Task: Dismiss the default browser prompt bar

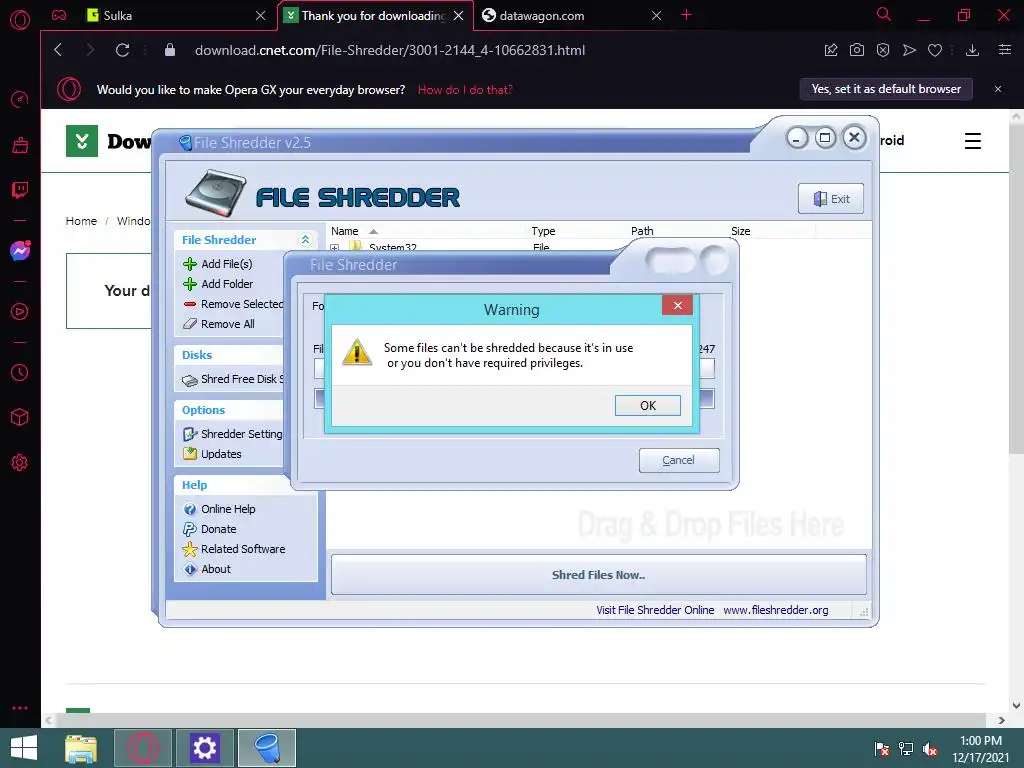Action: [x=997, y=89]
